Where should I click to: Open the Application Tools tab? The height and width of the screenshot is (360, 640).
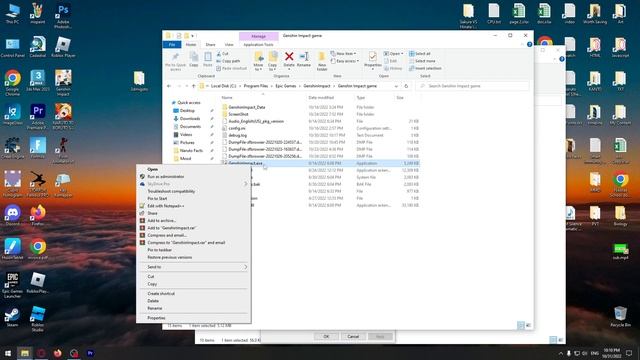[x=258, y=44]
